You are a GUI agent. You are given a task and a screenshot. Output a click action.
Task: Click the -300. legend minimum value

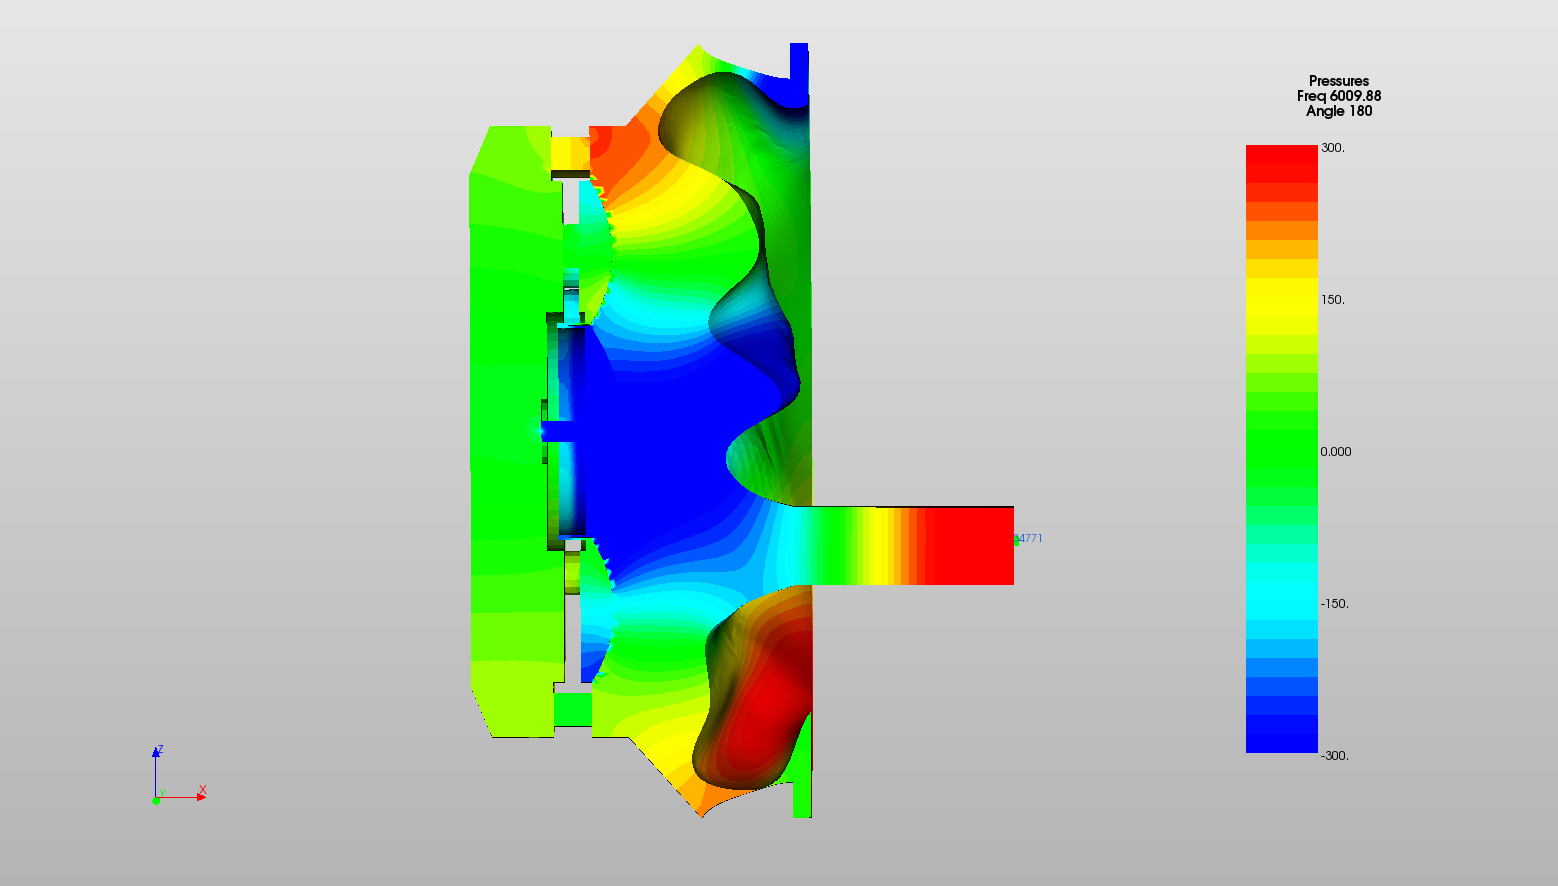point(1334,756)
